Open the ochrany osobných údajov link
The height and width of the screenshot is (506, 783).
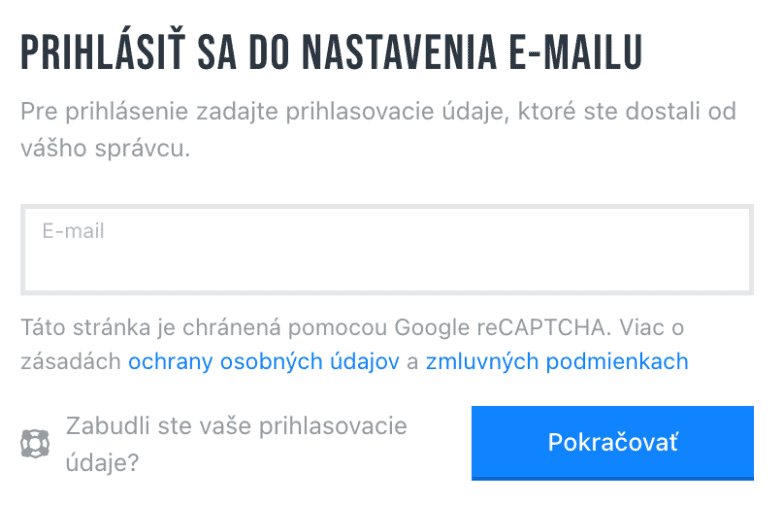click(x=264, y=362)
